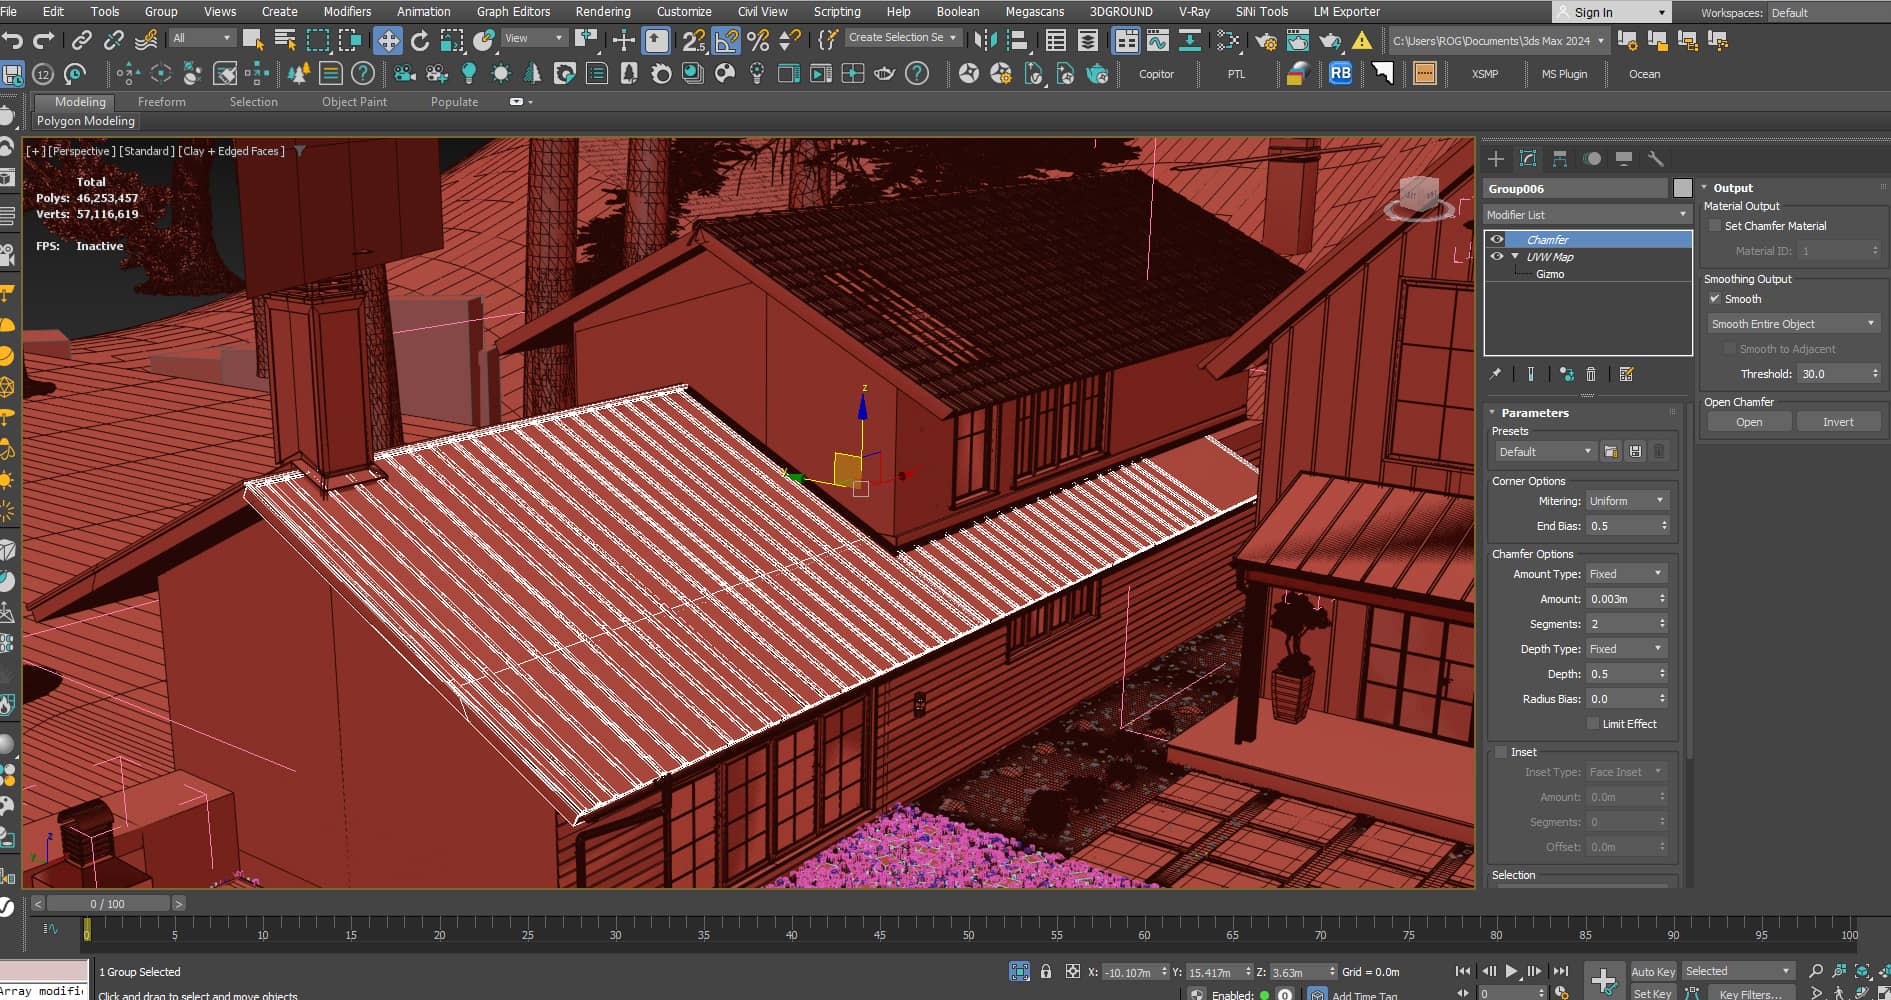The height and width of the screenshot is (1000, 1891).
Task: Click the Invert button under Open Chamfer
Action: (x=1838, y=422)
